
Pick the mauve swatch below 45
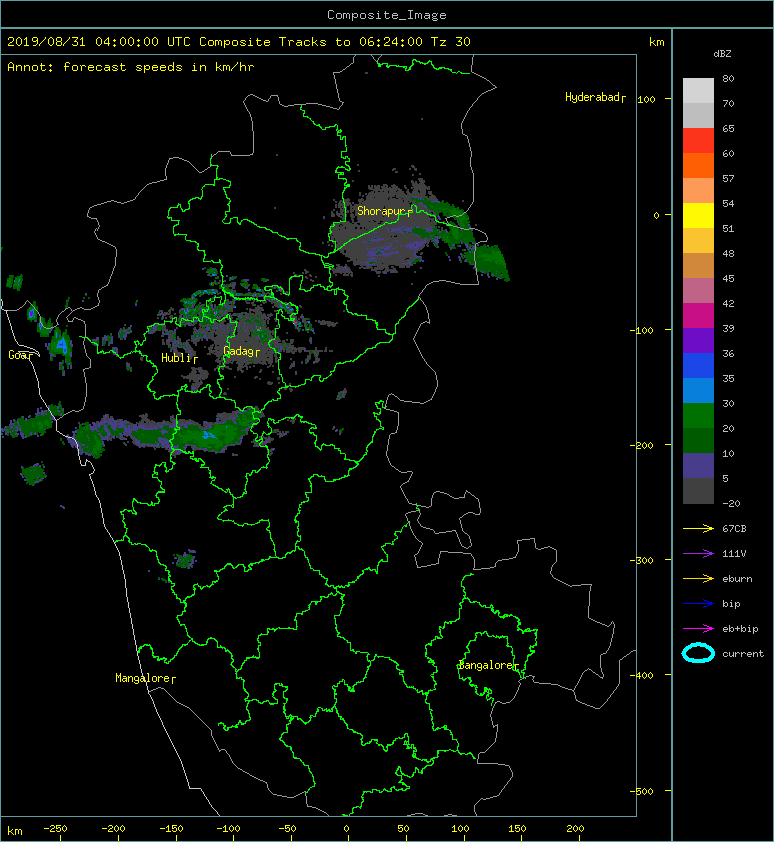(x=698, y=291)
